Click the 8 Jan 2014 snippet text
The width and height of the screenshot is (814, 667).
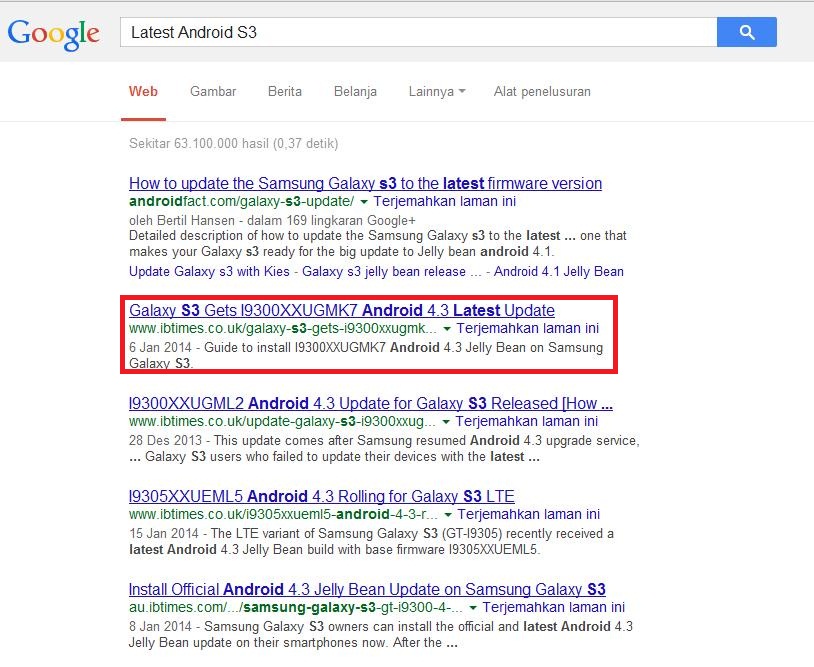381,634
